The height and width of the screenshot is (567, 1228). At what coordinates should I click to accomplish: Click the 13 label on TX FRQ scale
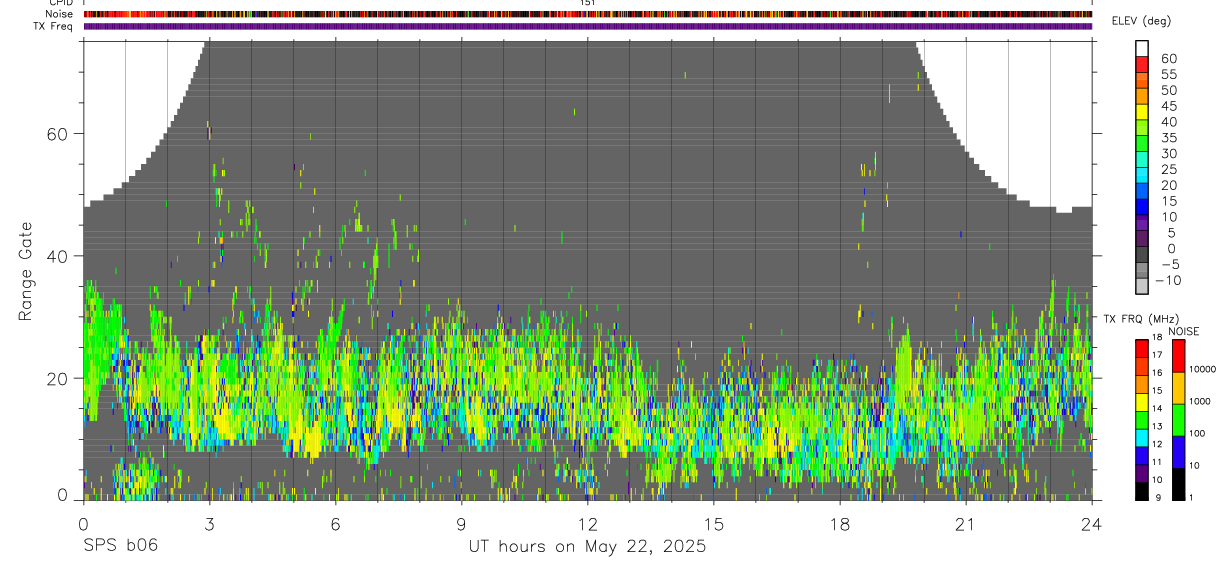pyautogui.click(x=1157, y=425)
